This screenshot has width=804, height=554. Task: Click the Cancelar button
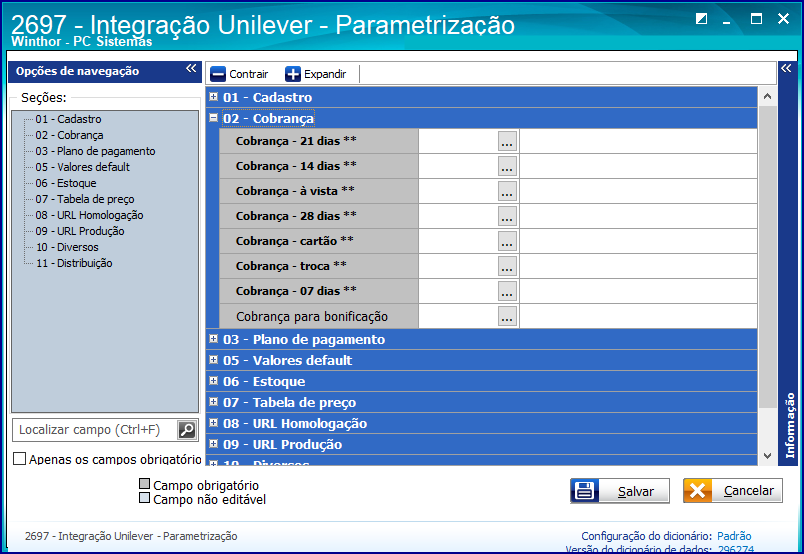[733, 491]
